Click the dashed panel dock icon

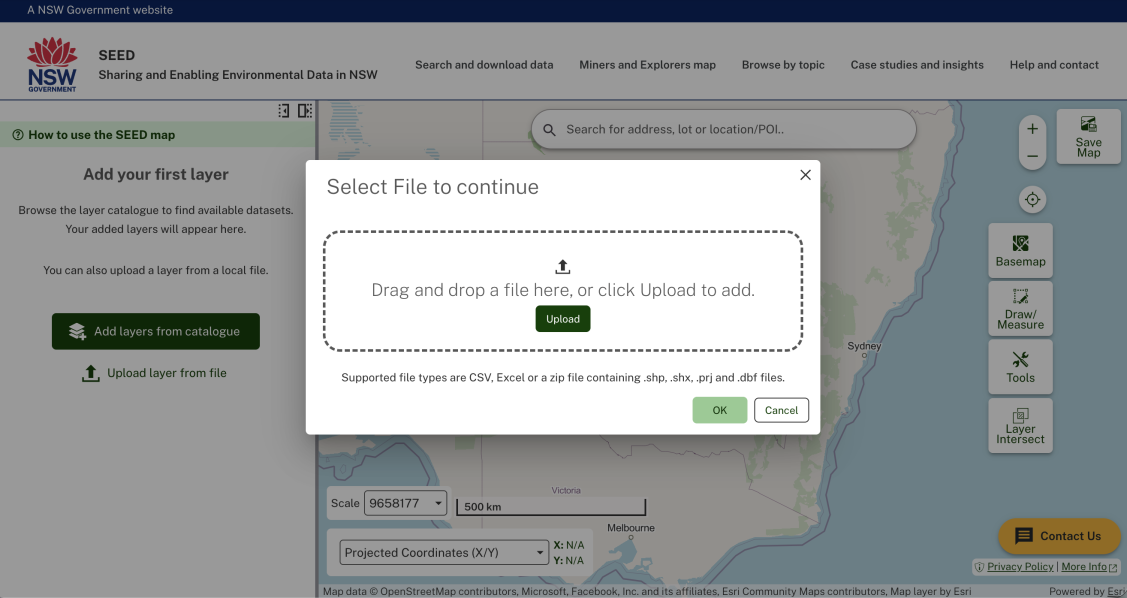(x=305, y=111)
